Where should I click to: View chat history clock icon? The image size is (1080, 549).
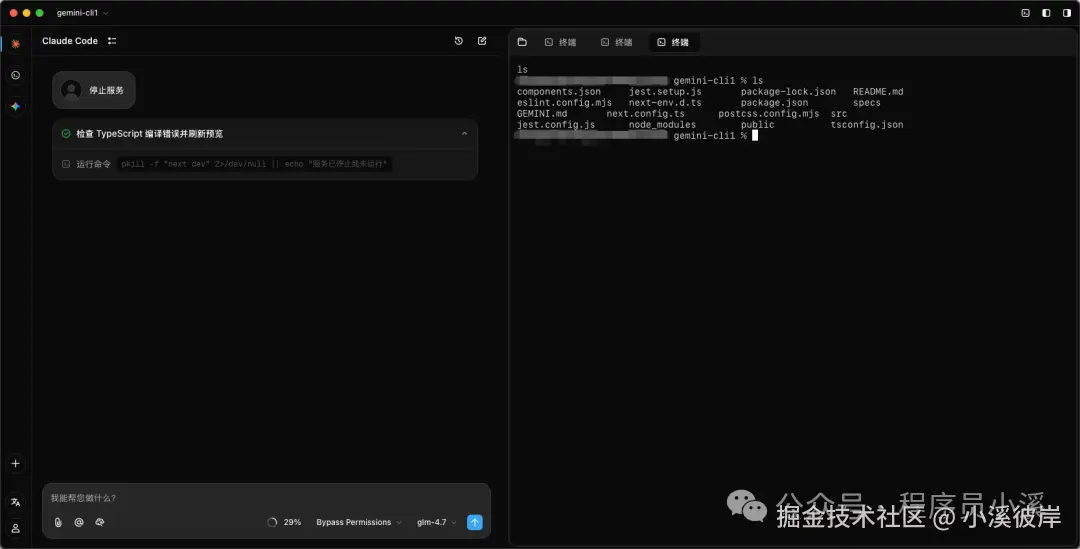coord(459,41)
